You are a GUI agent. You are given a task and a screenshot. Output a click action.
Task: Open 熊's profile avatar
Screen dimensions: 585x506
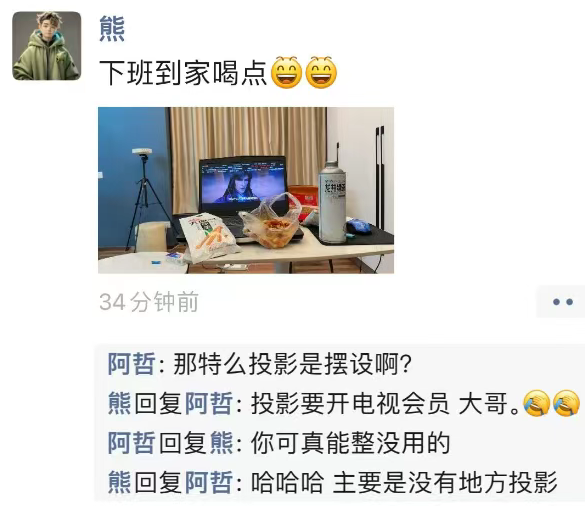(47, 46)
